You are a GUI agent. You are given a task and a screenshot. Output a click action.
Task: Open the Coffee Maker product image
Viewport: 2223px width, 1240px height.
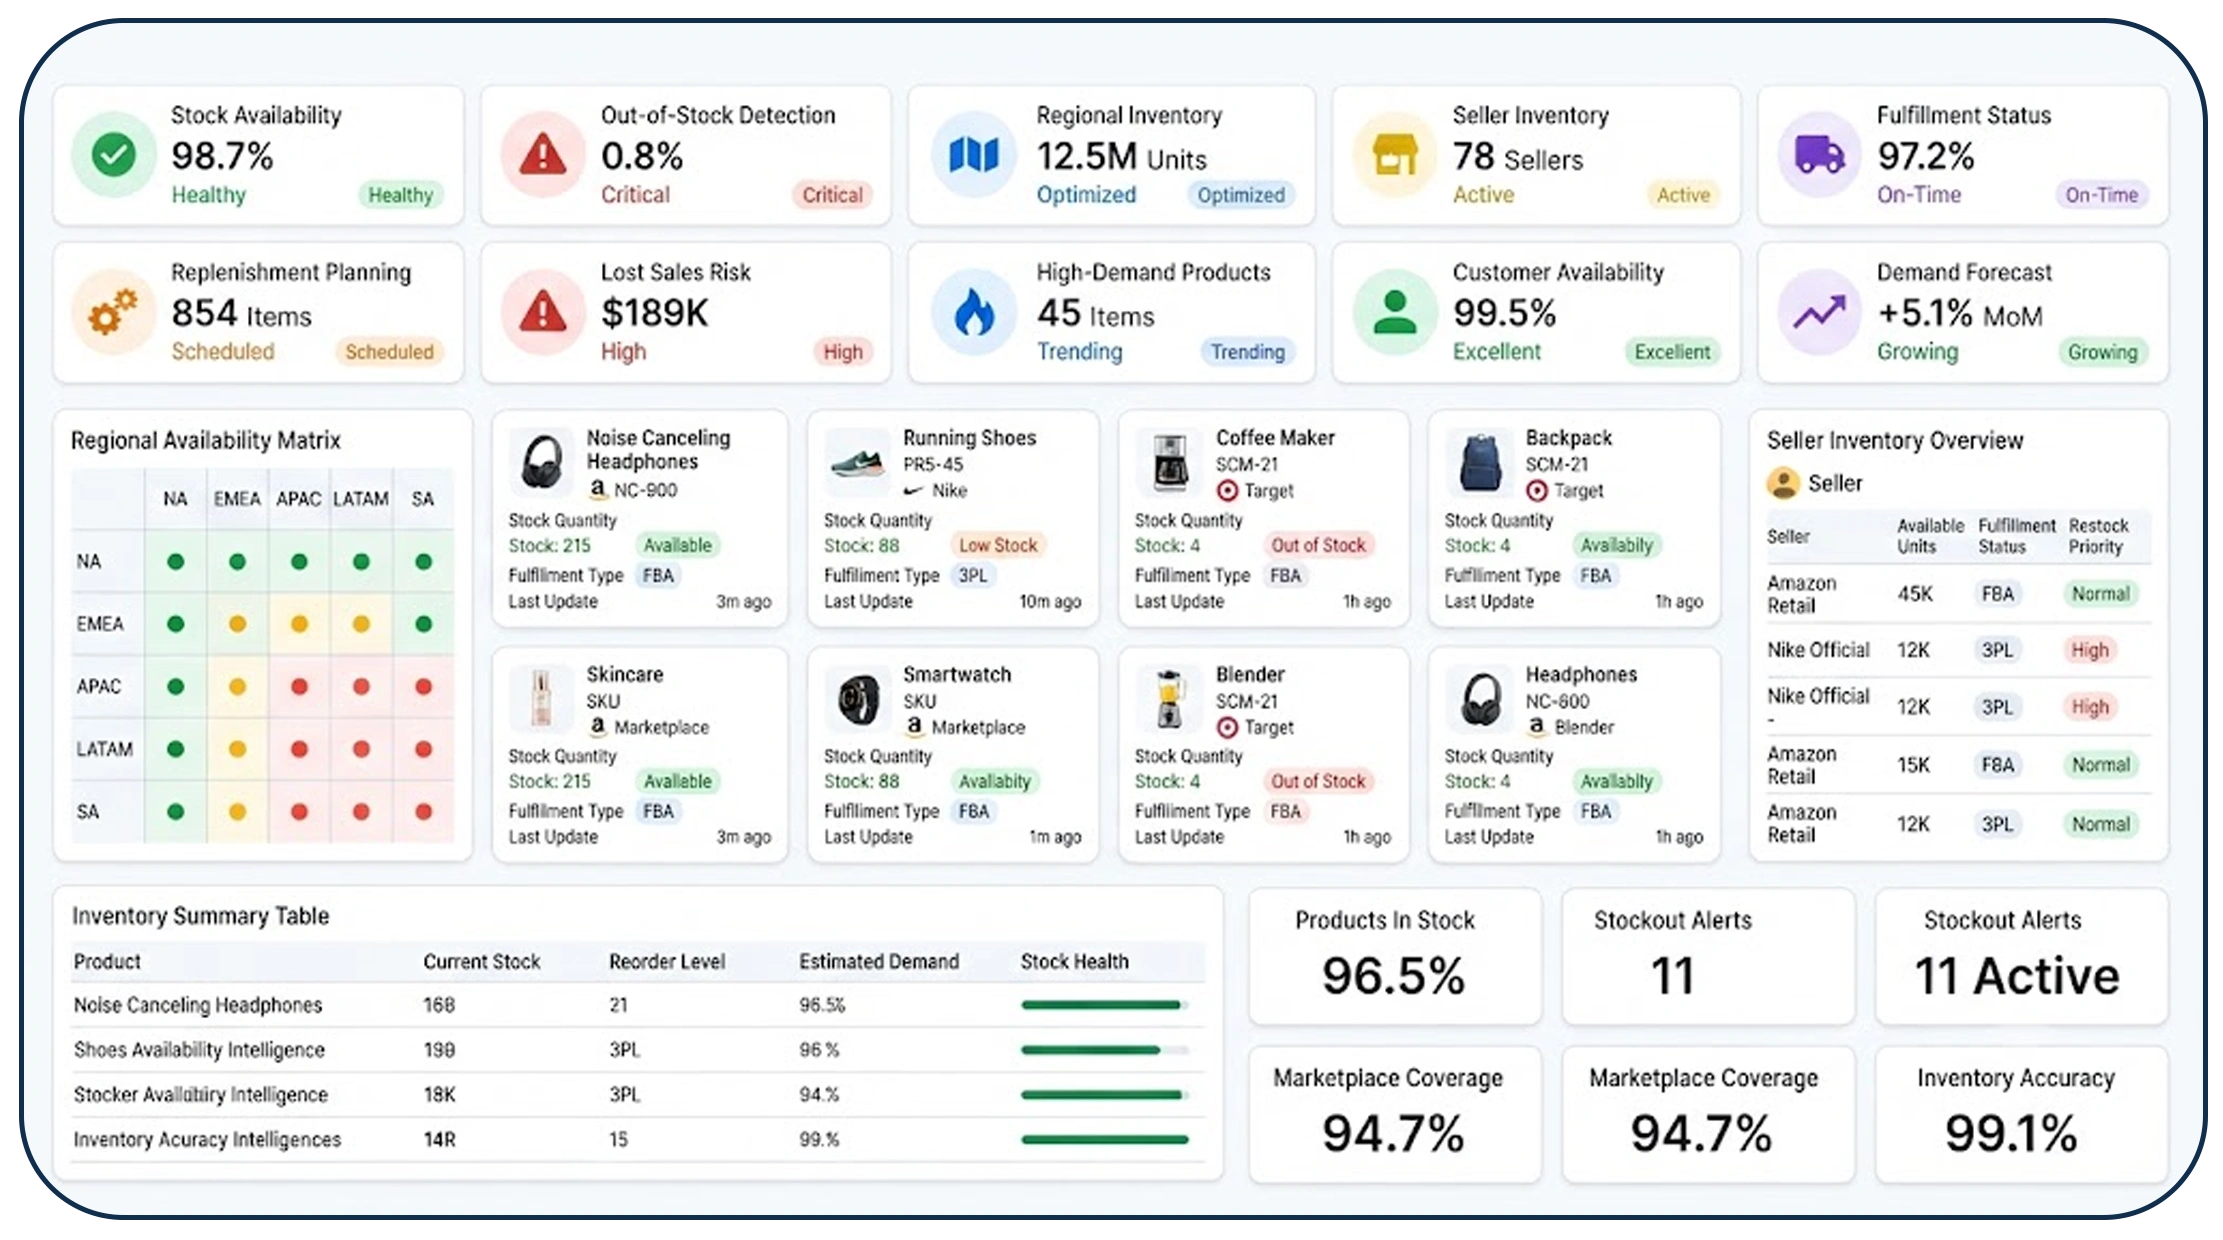[1169, 462]
